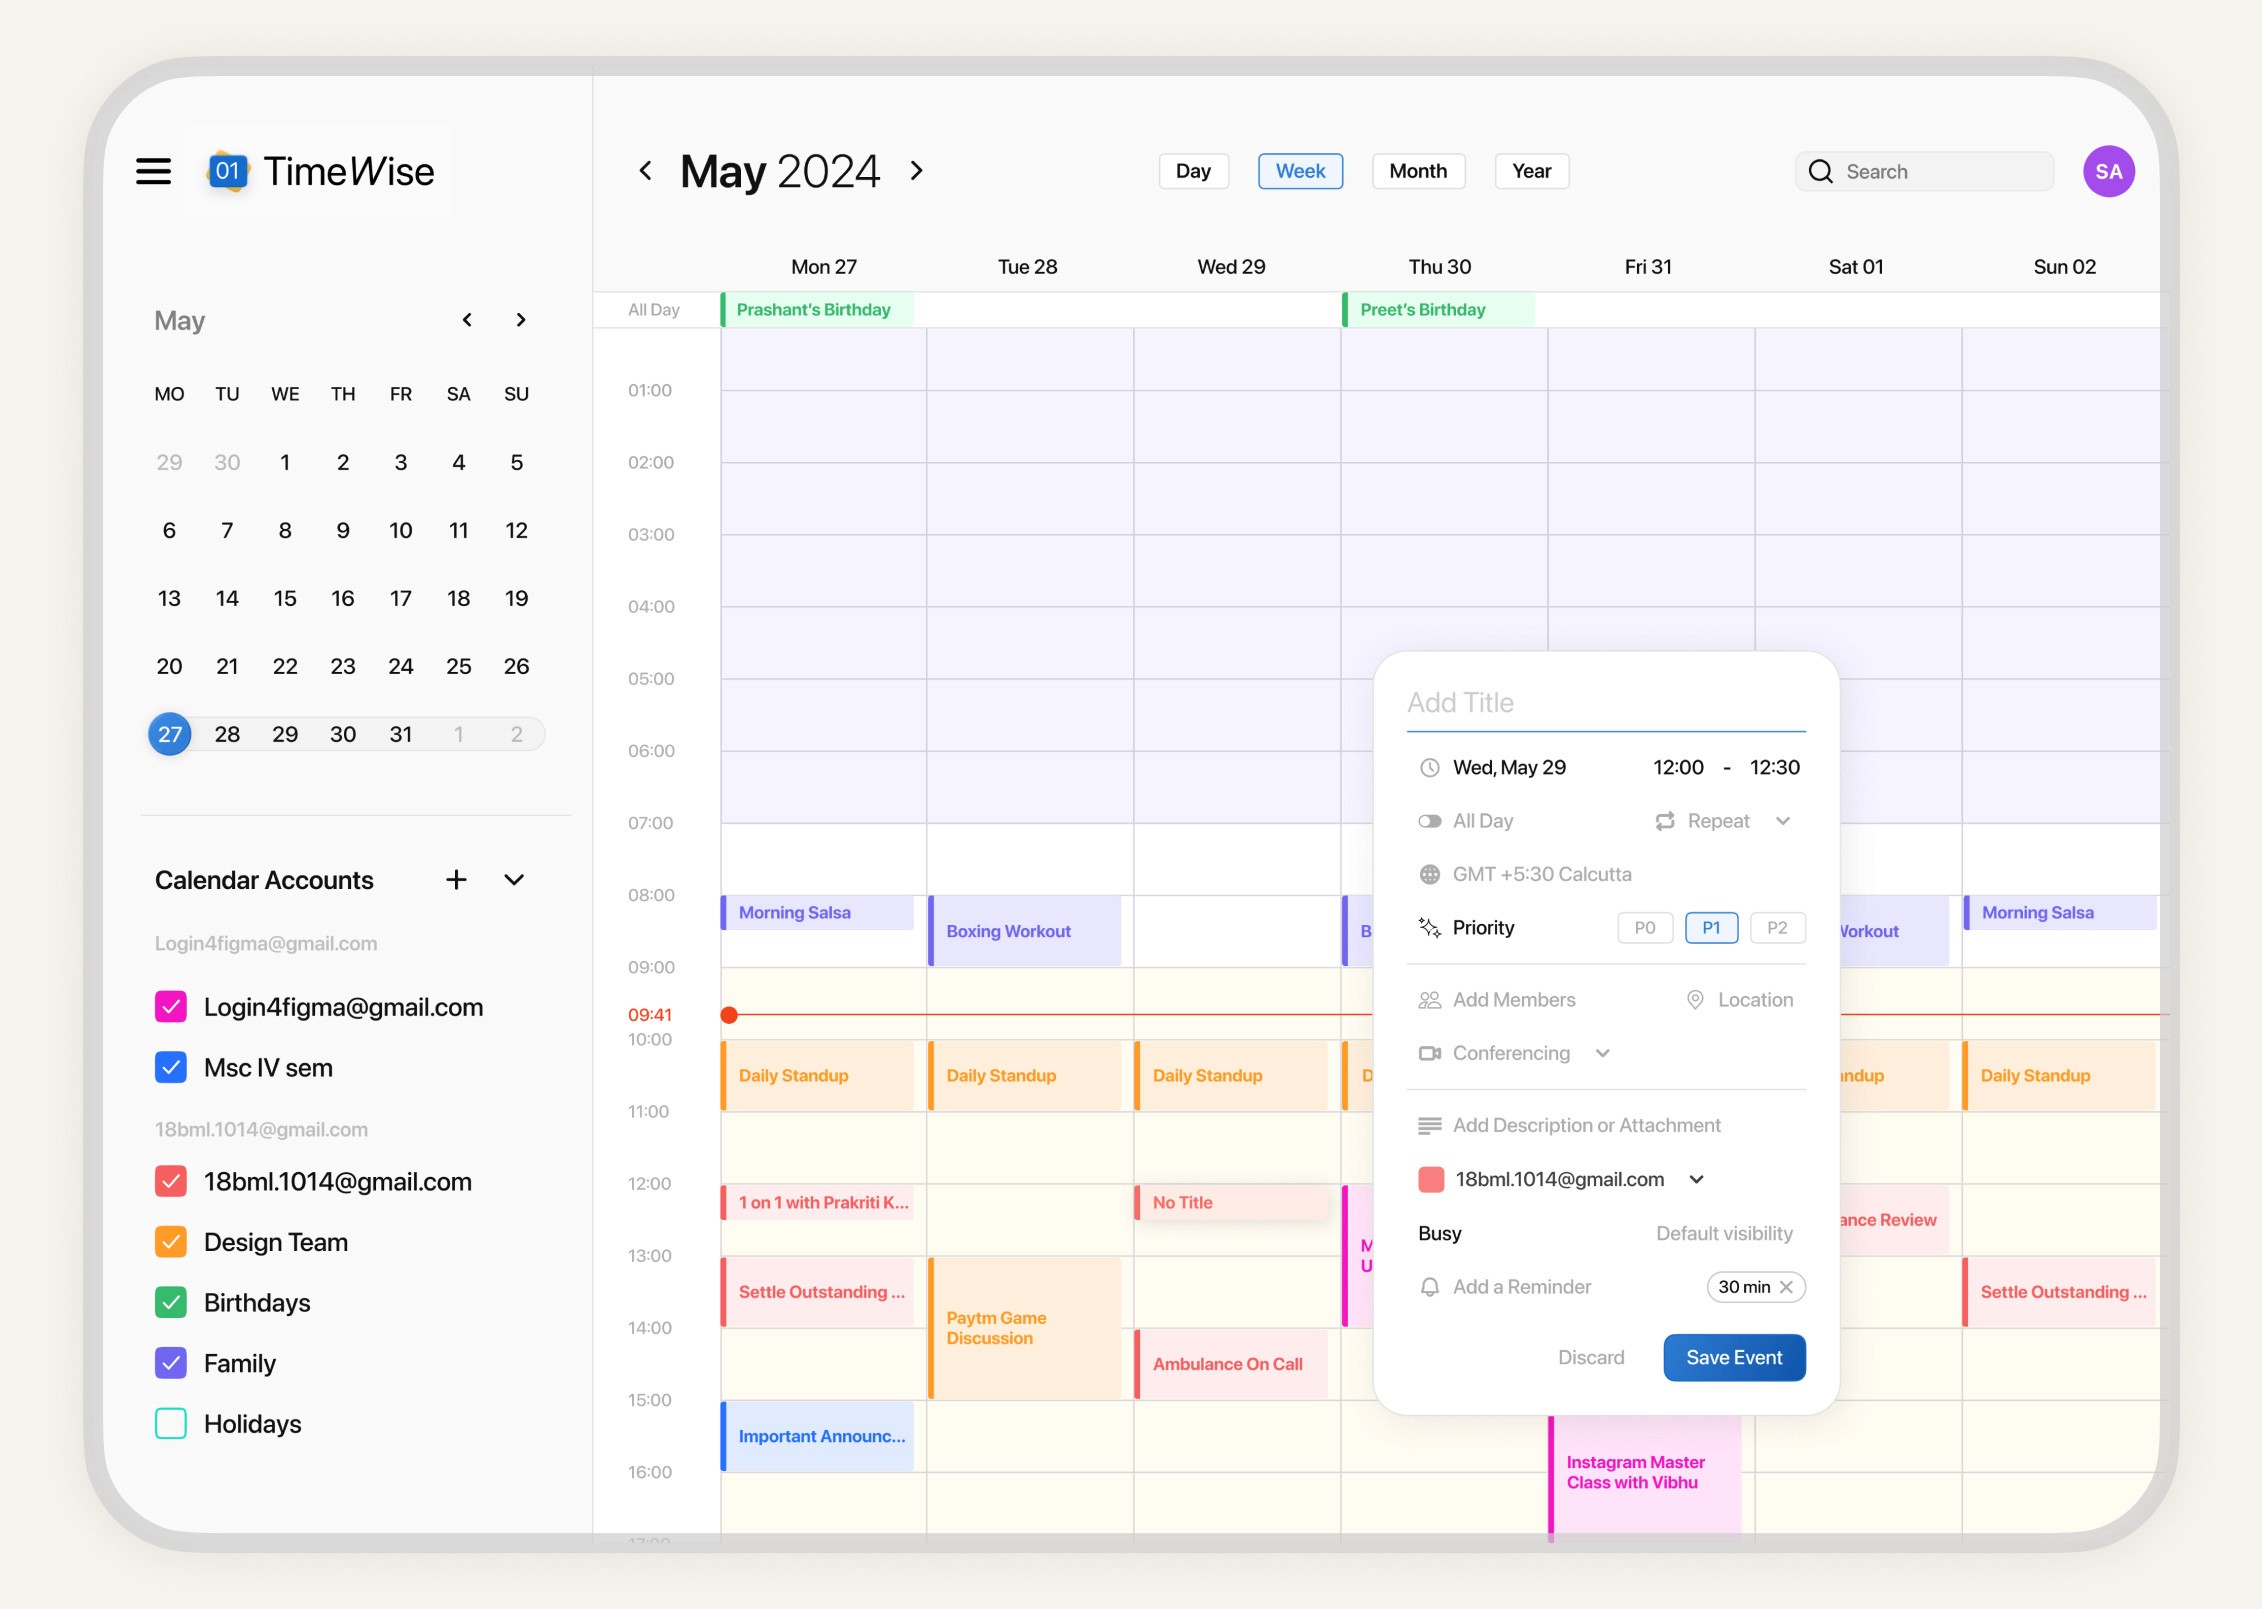The image size is (2262, 1609).
Task: Click the red calendar color swatch
Action: (x=1431, y=1179)
